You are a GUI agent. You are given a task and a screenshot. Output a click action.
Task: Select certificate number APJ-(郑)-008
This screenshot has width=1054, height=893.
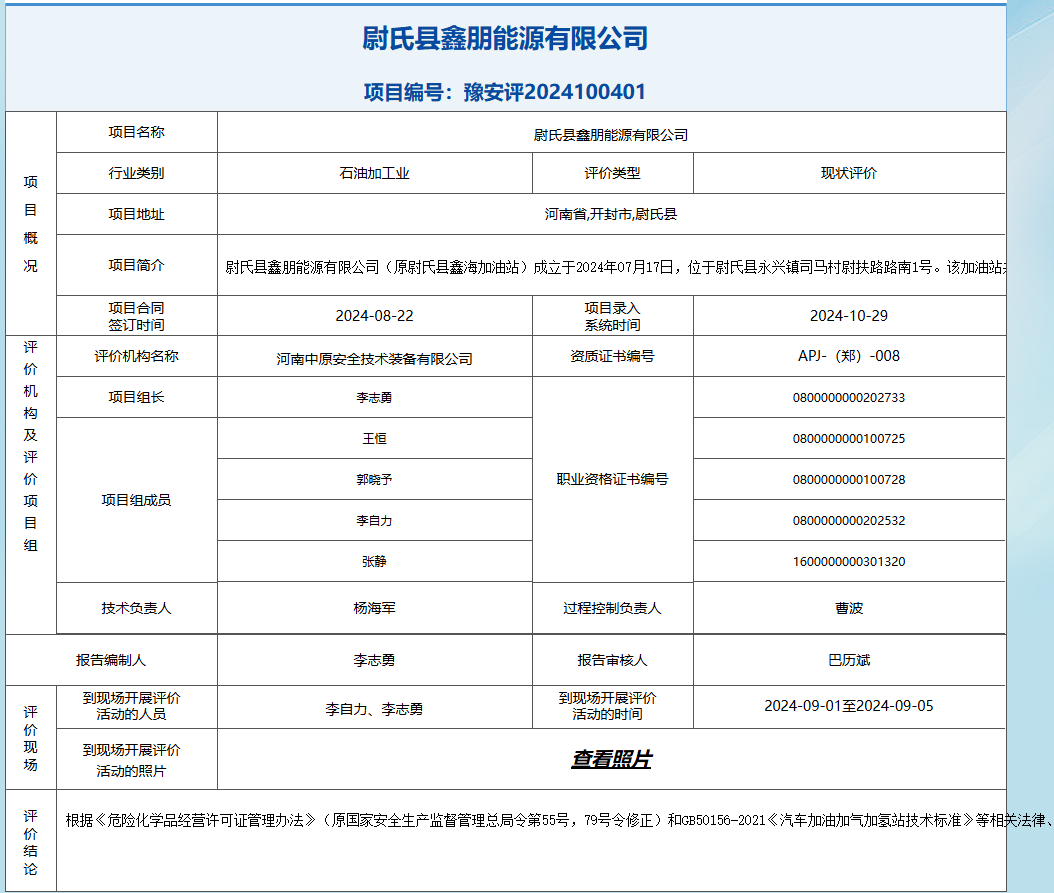coord(849,356)
